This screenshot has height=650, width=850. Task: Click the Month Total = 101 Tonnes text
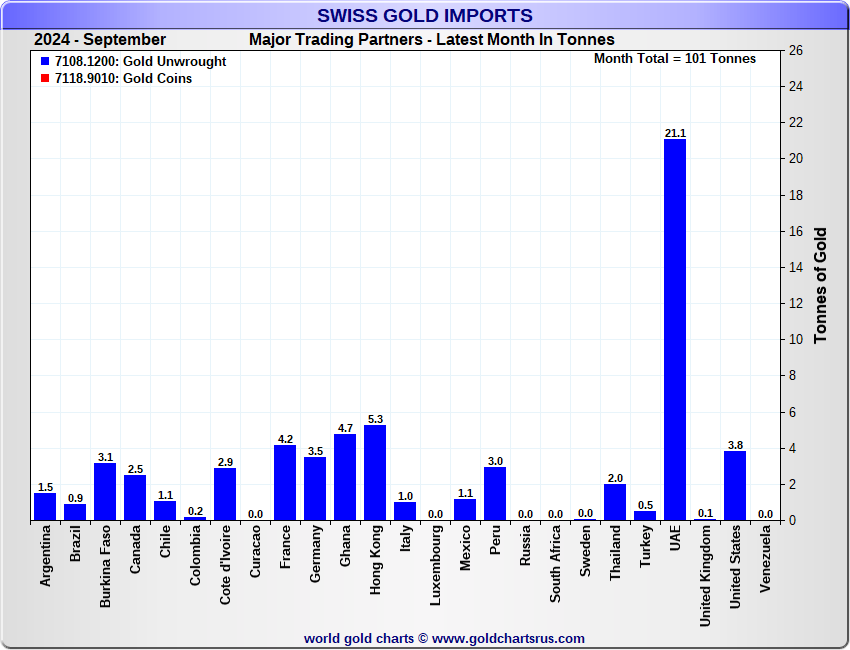pos(675,59)
